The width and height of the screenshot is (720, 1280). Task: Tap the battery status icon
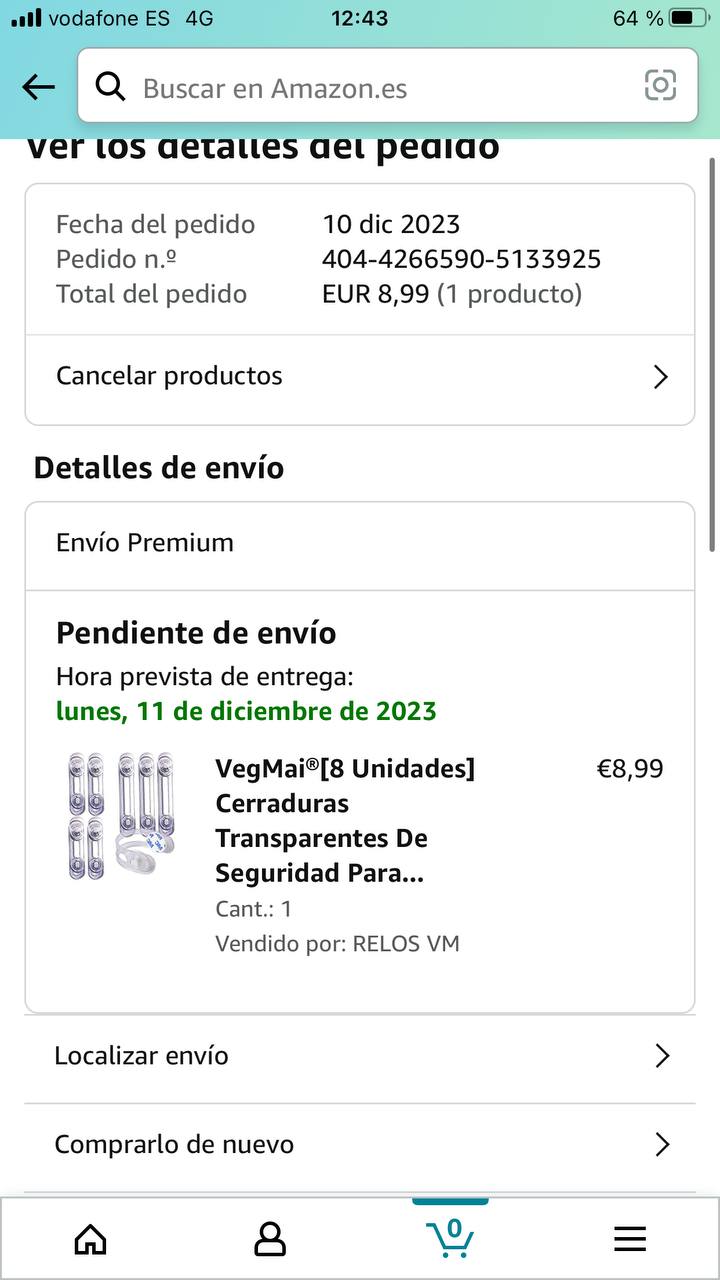688,18
